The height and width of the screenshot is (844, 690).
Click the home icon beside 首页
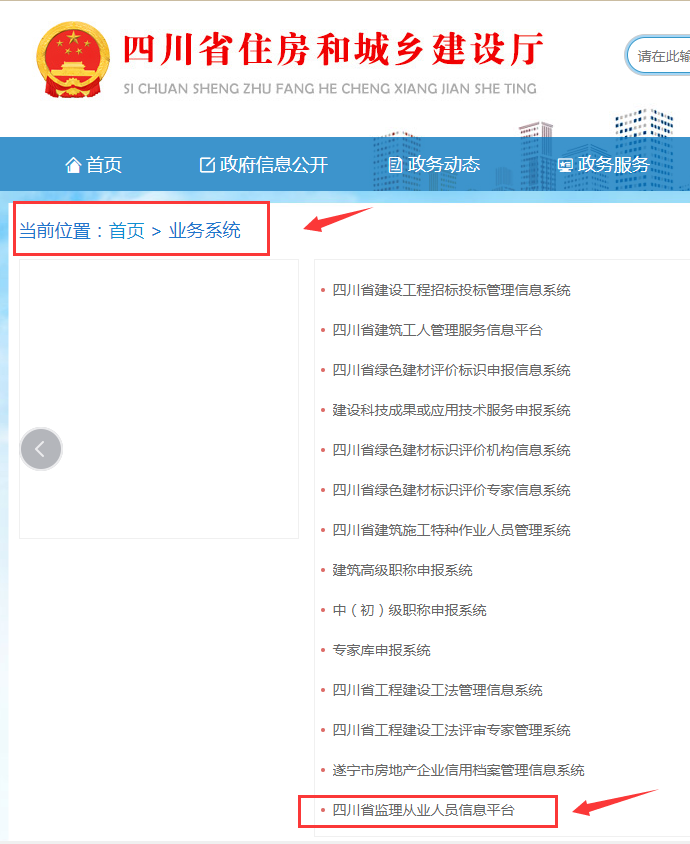coord(73,165)
